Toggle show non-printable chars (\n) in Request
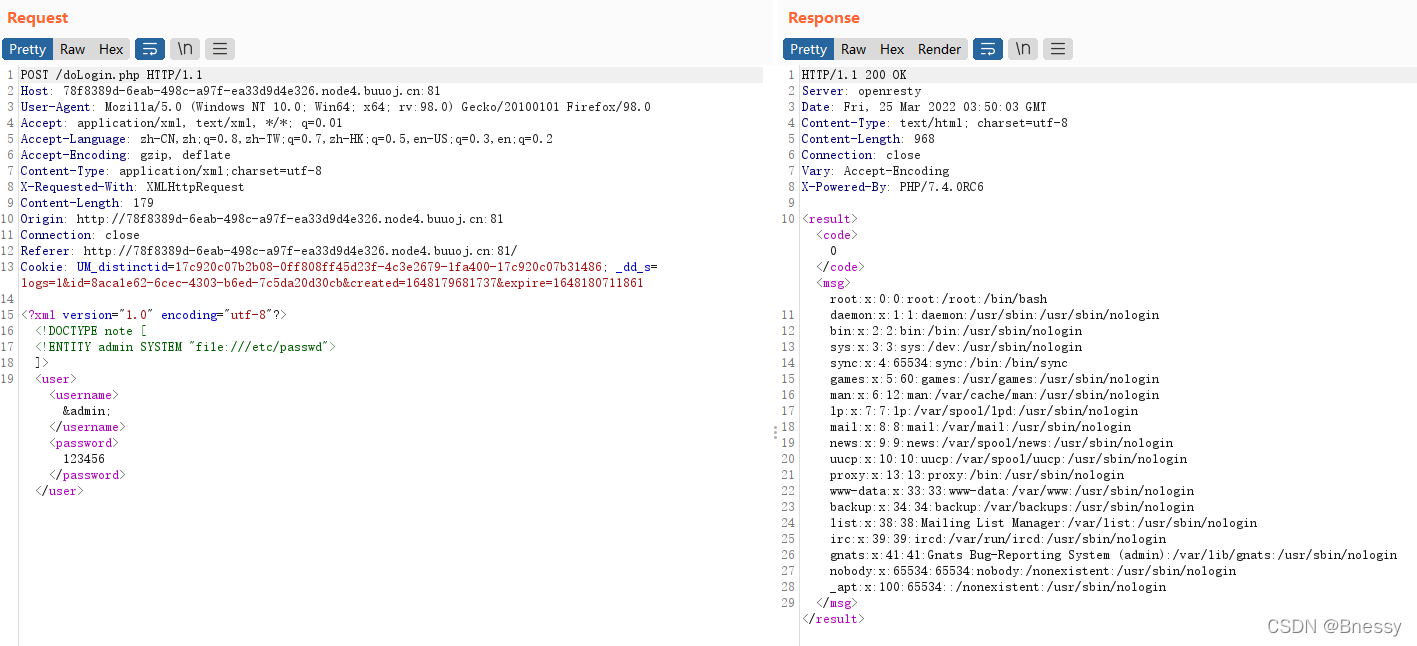 [x=185, y=49]
